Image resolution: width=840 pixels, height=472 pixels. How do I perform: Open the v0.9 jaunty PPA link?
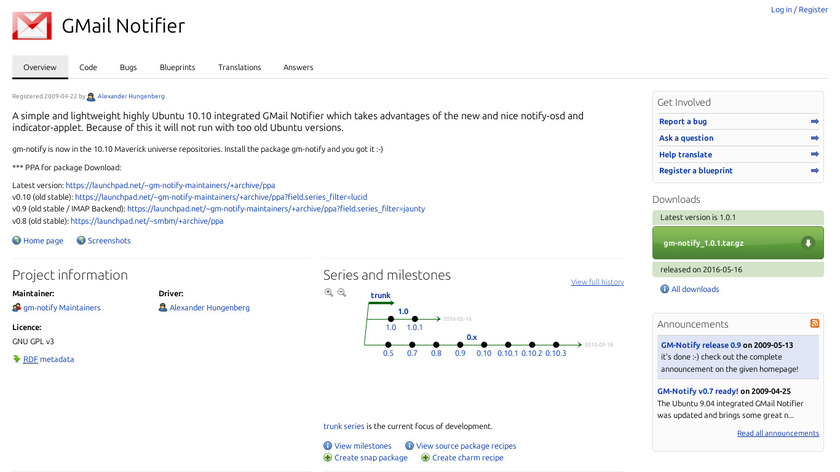(276, 209)
